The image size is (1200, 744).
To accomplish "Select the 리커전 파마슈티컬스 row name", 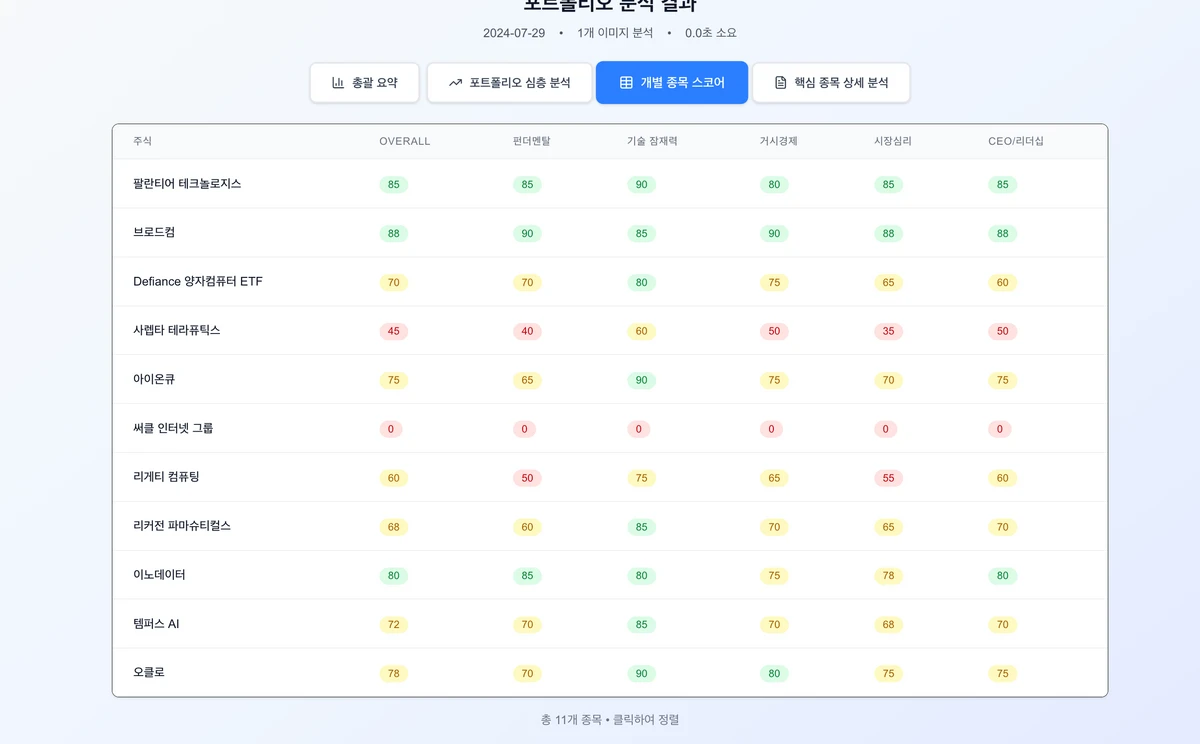I will pyautogui.click(x=182, y=526).
